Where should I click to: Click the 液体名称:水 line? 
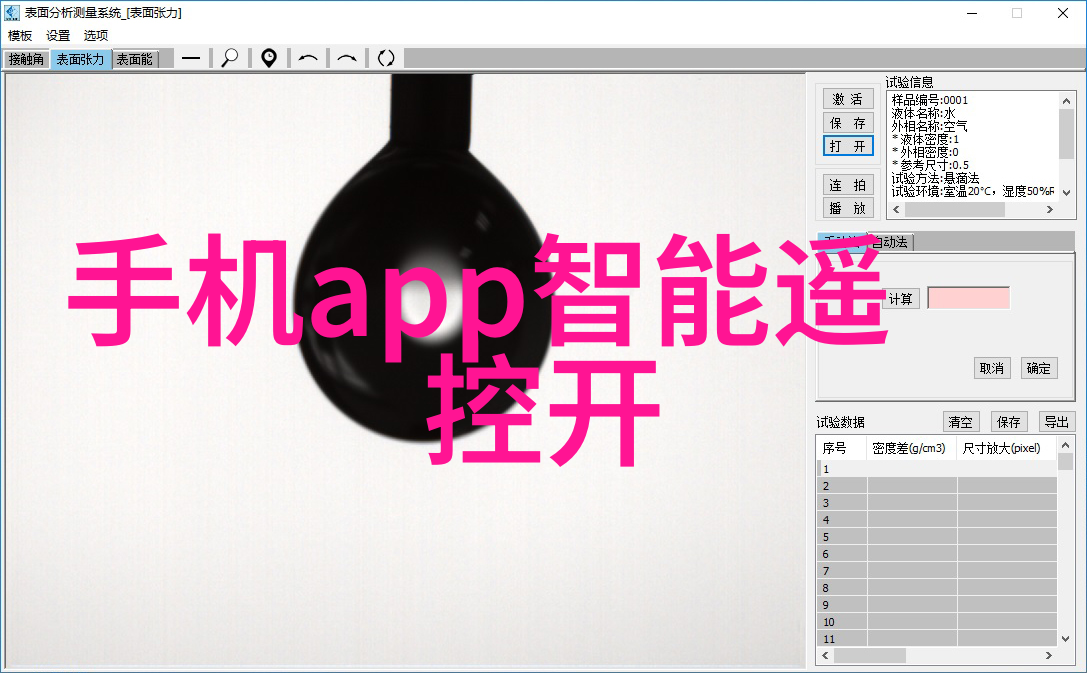pos(923,113)
